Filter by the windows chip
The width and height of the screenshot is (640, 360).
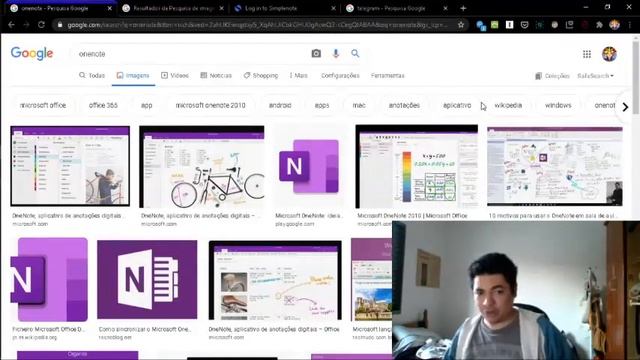558,105
